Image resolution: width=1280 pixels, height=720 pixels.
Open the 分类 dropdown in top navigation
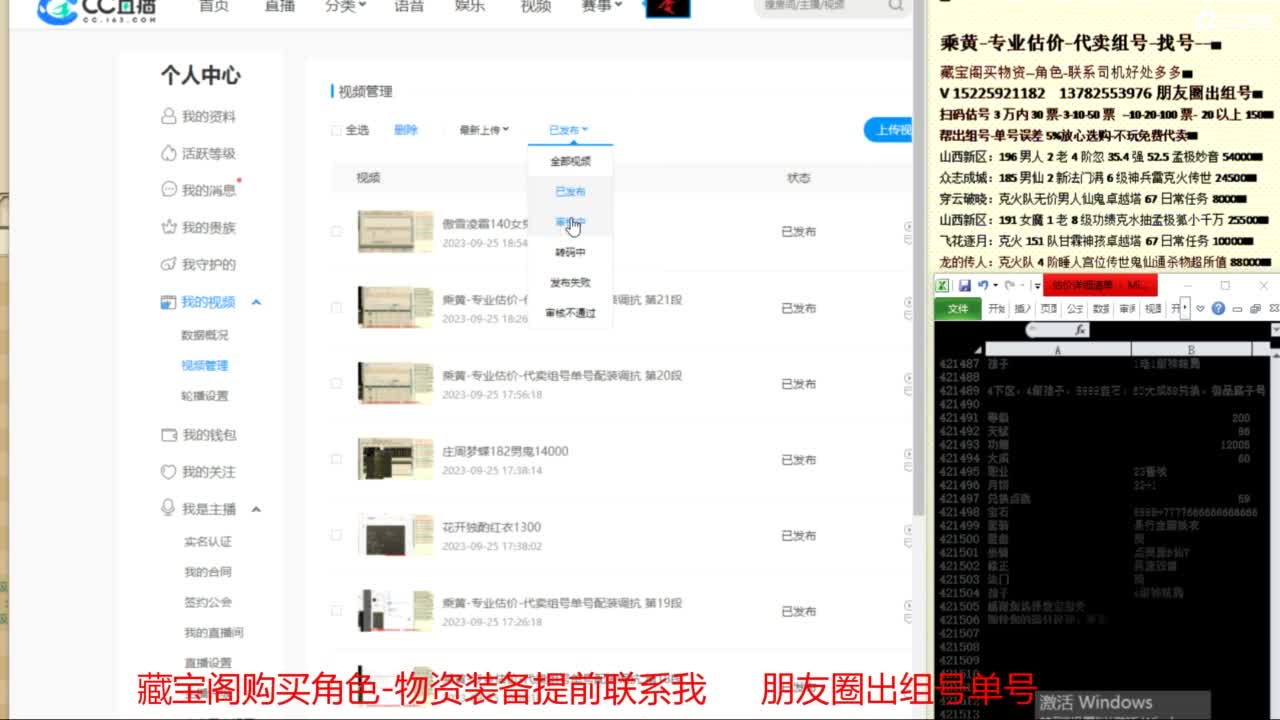(x=345, y=6)
